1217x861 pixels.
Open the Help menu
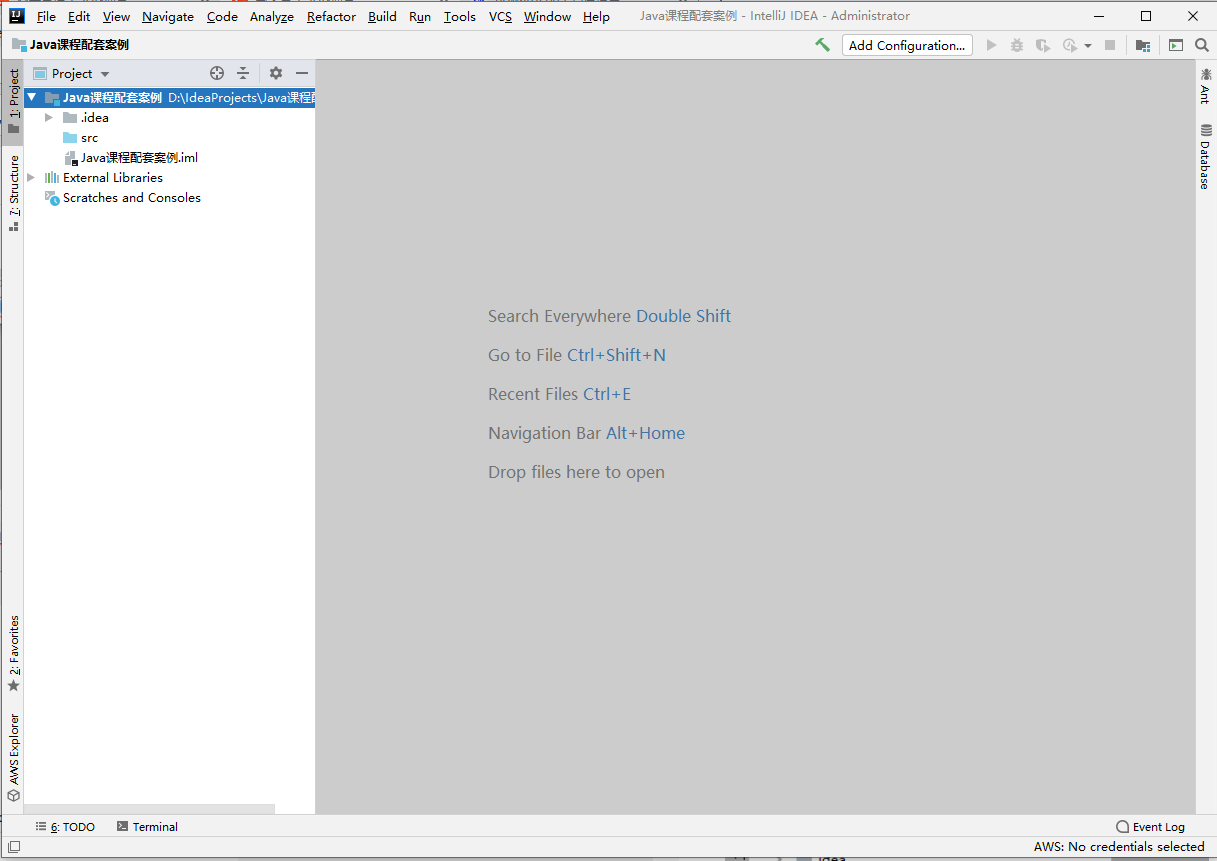(596, 17)
